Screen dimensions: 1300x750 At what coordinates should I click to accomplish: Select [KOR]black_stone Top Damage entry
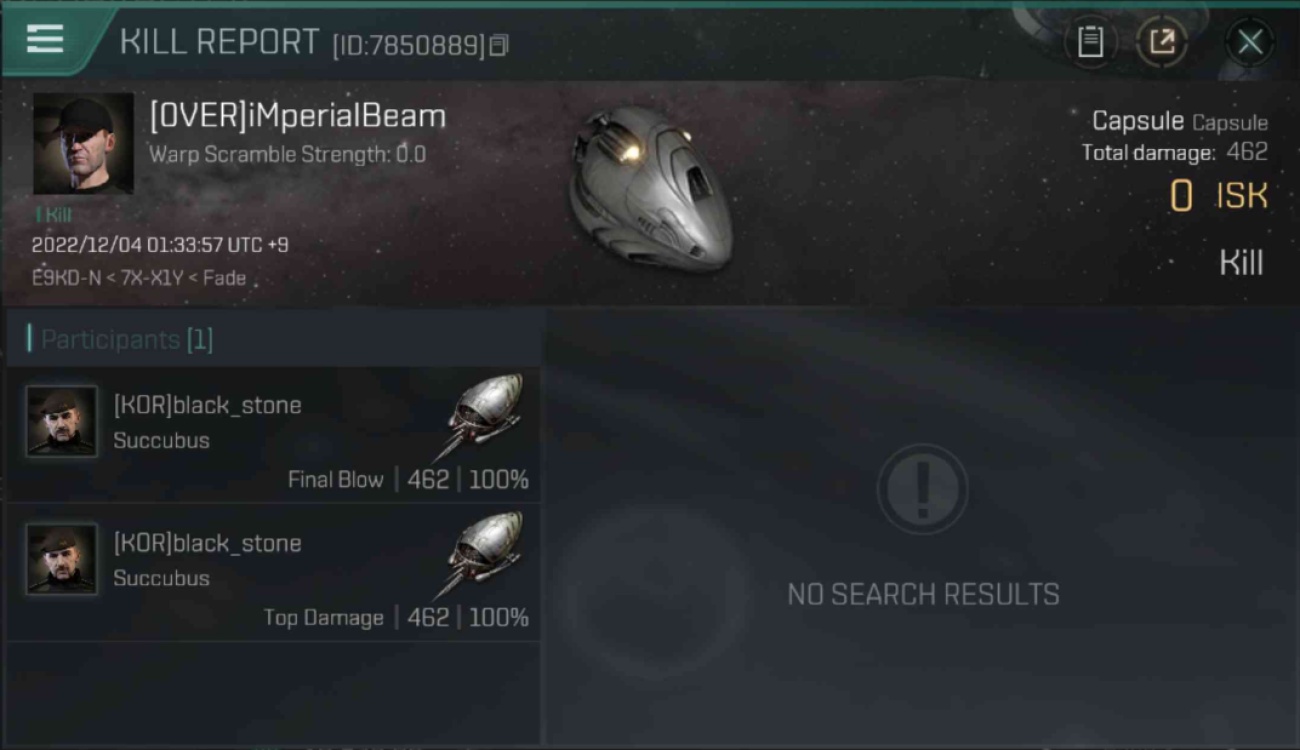[x=273, y=573]
